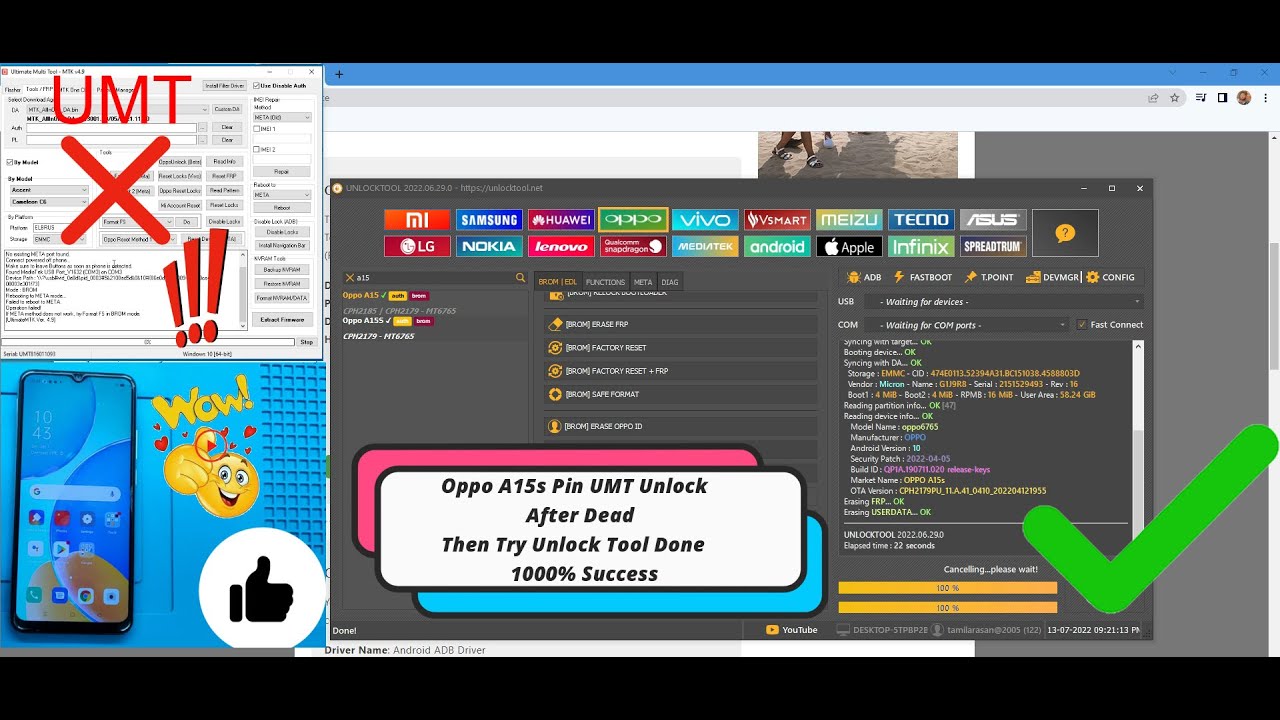Image resolution: width=1280 pixels, height=720 pixels.
Task: Select the MediaTek brand logo
Action: (x=705, y=246)
